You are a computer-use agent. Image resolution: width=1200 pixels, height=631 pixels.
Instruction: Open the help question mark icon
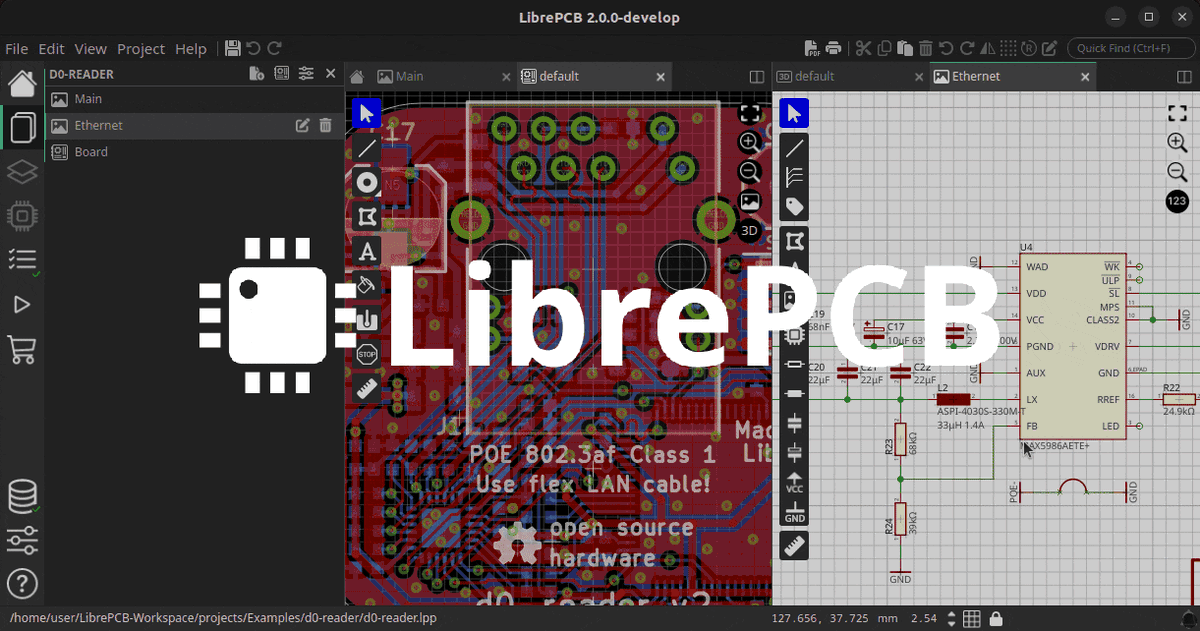[22, 584]
